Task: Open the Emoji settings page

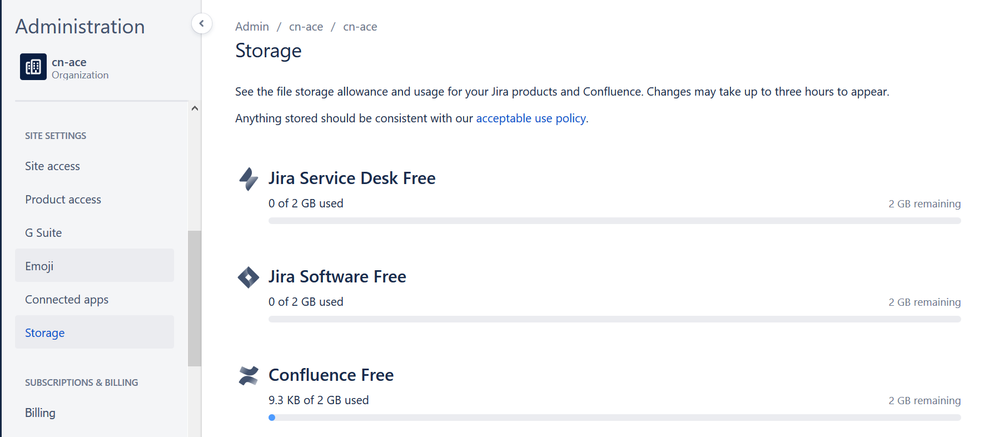Action: (94, 266)
